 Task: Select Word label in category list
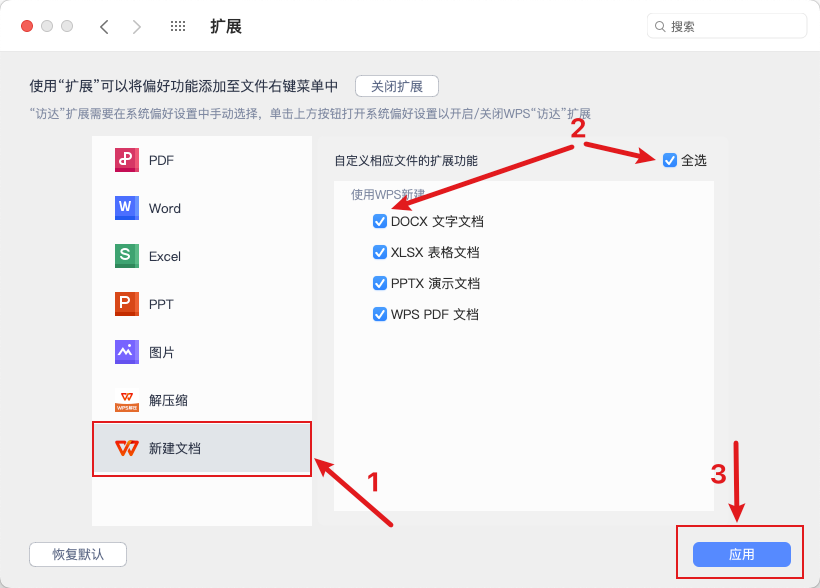[x=165, y=208]
